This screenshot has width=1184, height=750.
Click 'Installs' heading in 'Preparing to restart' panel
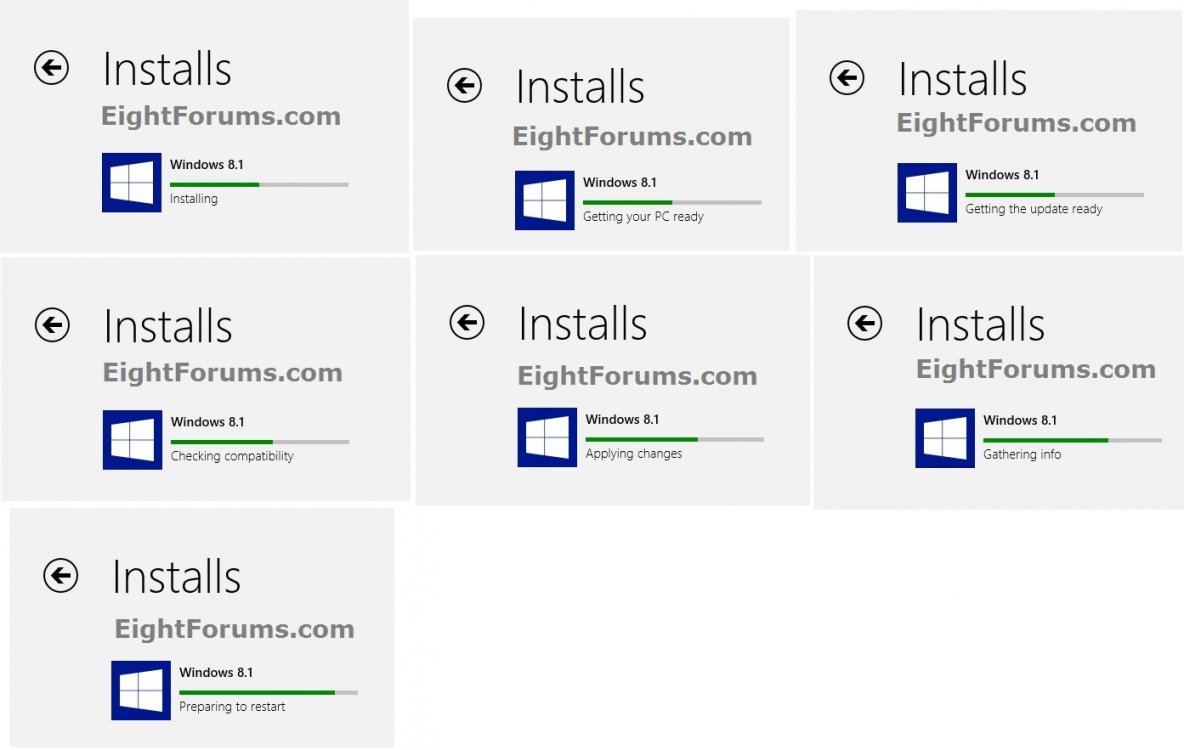[x=176, y=577]
